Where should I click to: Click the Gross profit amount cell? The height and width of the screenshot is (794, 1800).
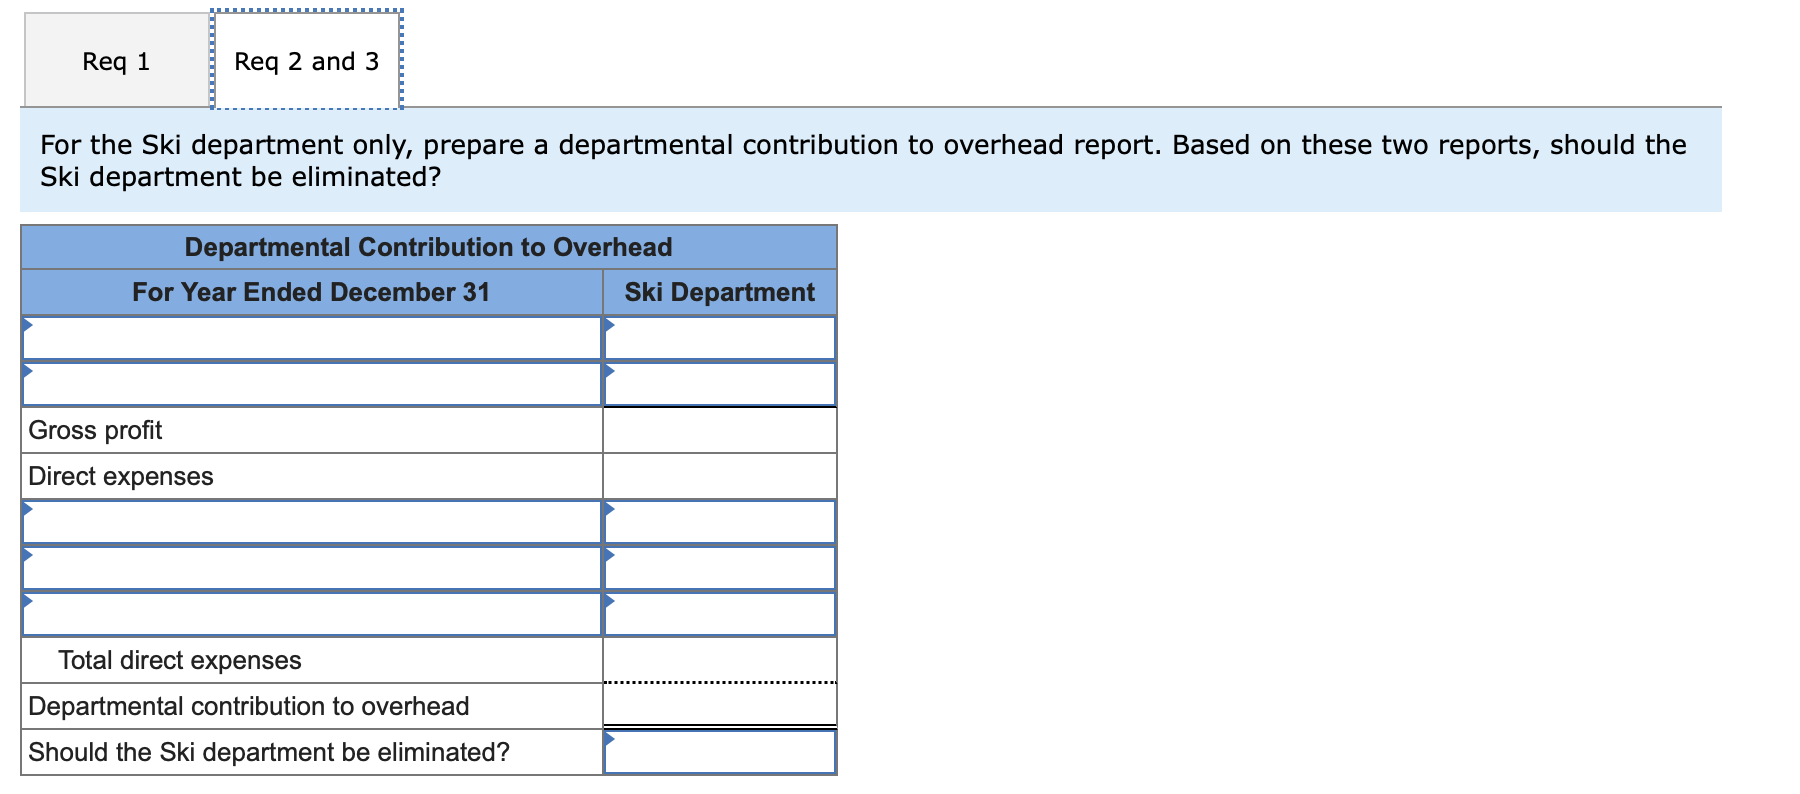[x=720, y=430]
